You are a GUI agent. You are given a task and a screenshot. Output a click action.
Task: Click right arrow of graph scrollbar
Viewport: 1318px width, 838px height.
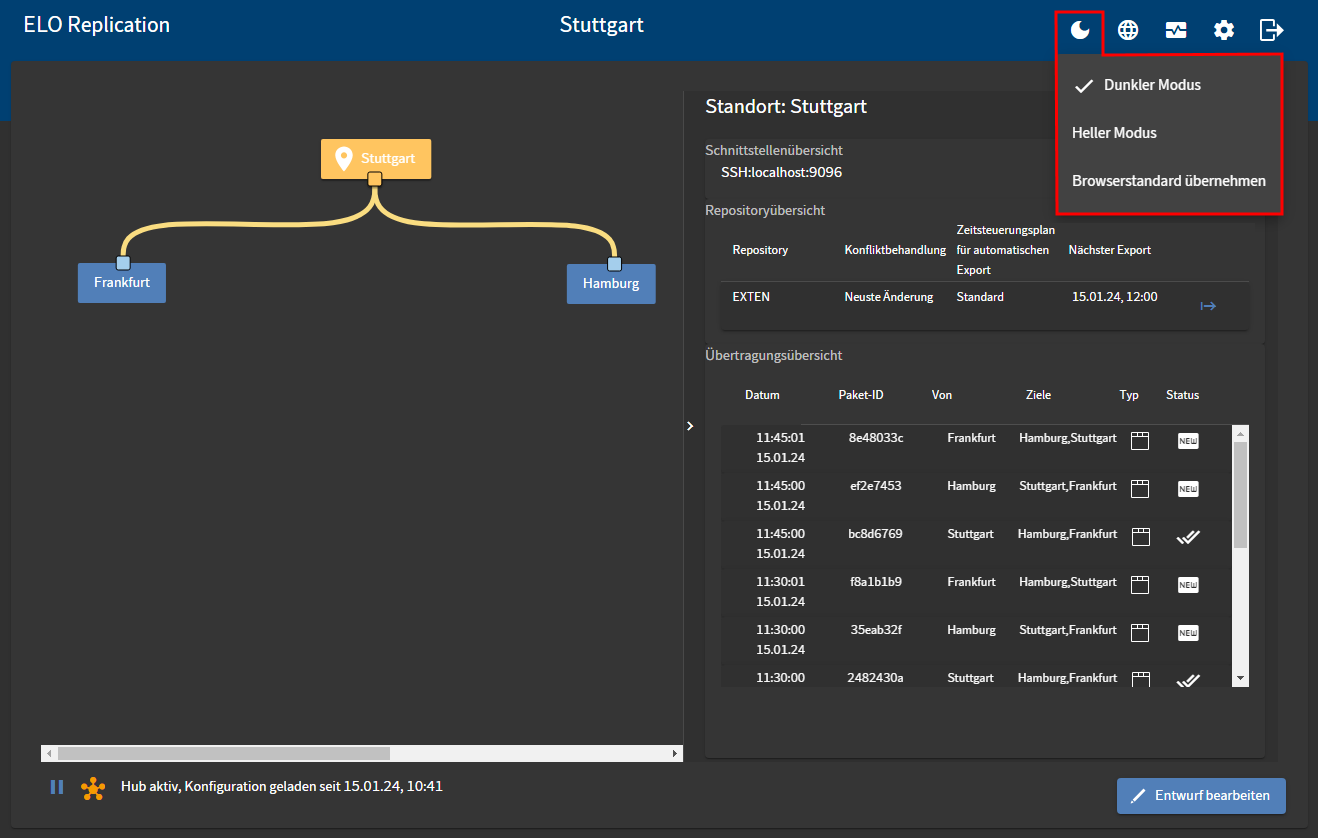pyautogui.click(x=676, y=753)
